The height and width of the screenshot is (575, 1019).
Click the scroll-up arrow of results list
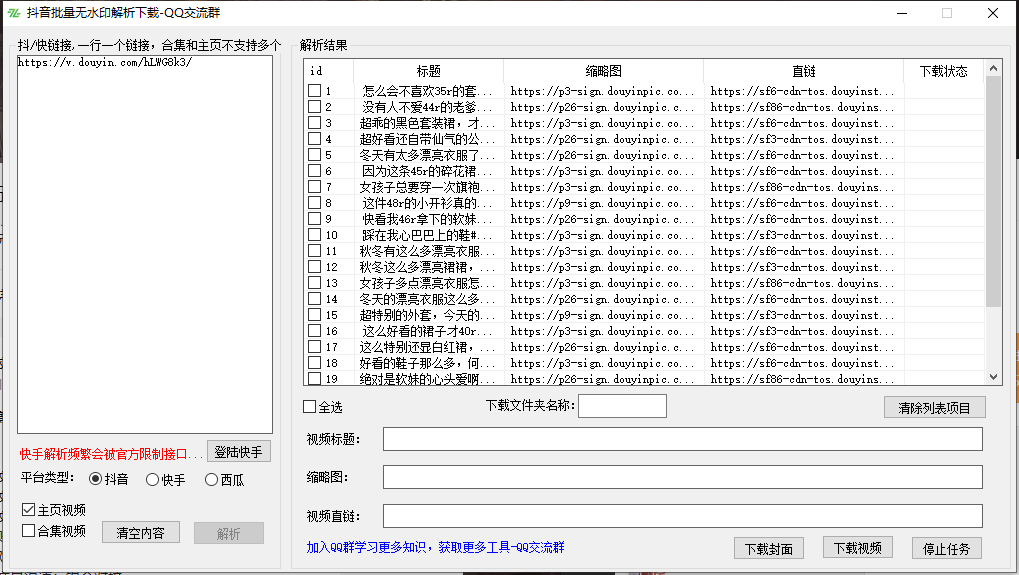[993, 68]
